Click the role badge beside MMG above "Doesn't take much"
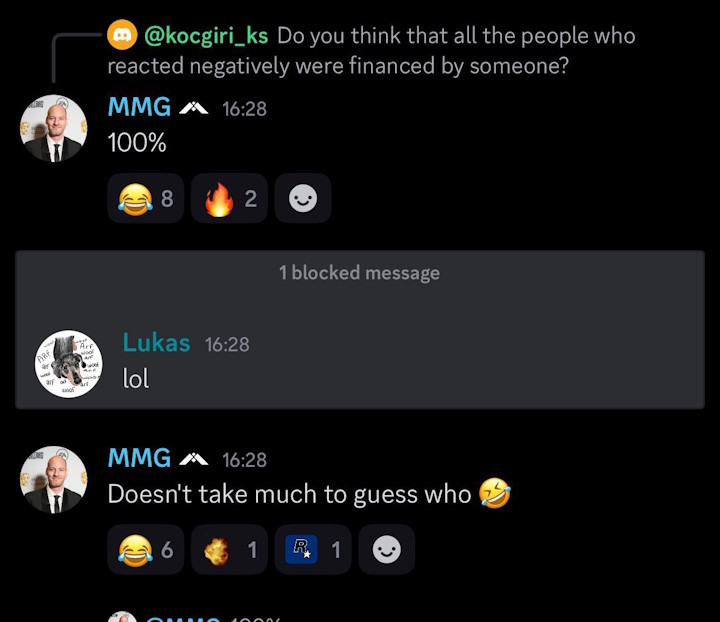 pyautogui.click(x=193, y=459)
